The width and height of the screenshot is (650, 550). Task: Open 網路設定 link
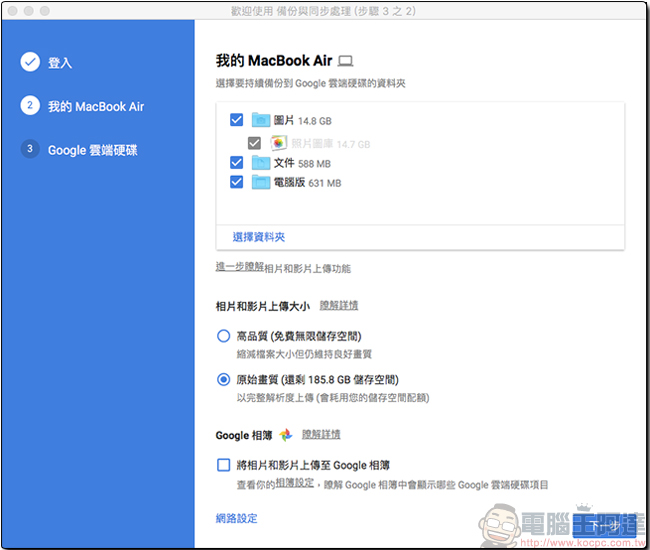coord(236,518)
